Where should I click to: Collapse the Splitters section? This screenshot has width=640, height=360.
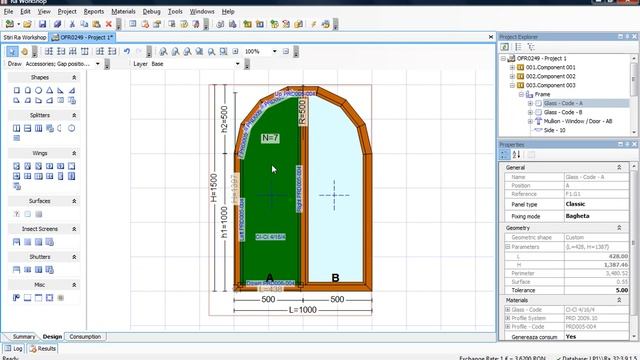coord(74,116)
